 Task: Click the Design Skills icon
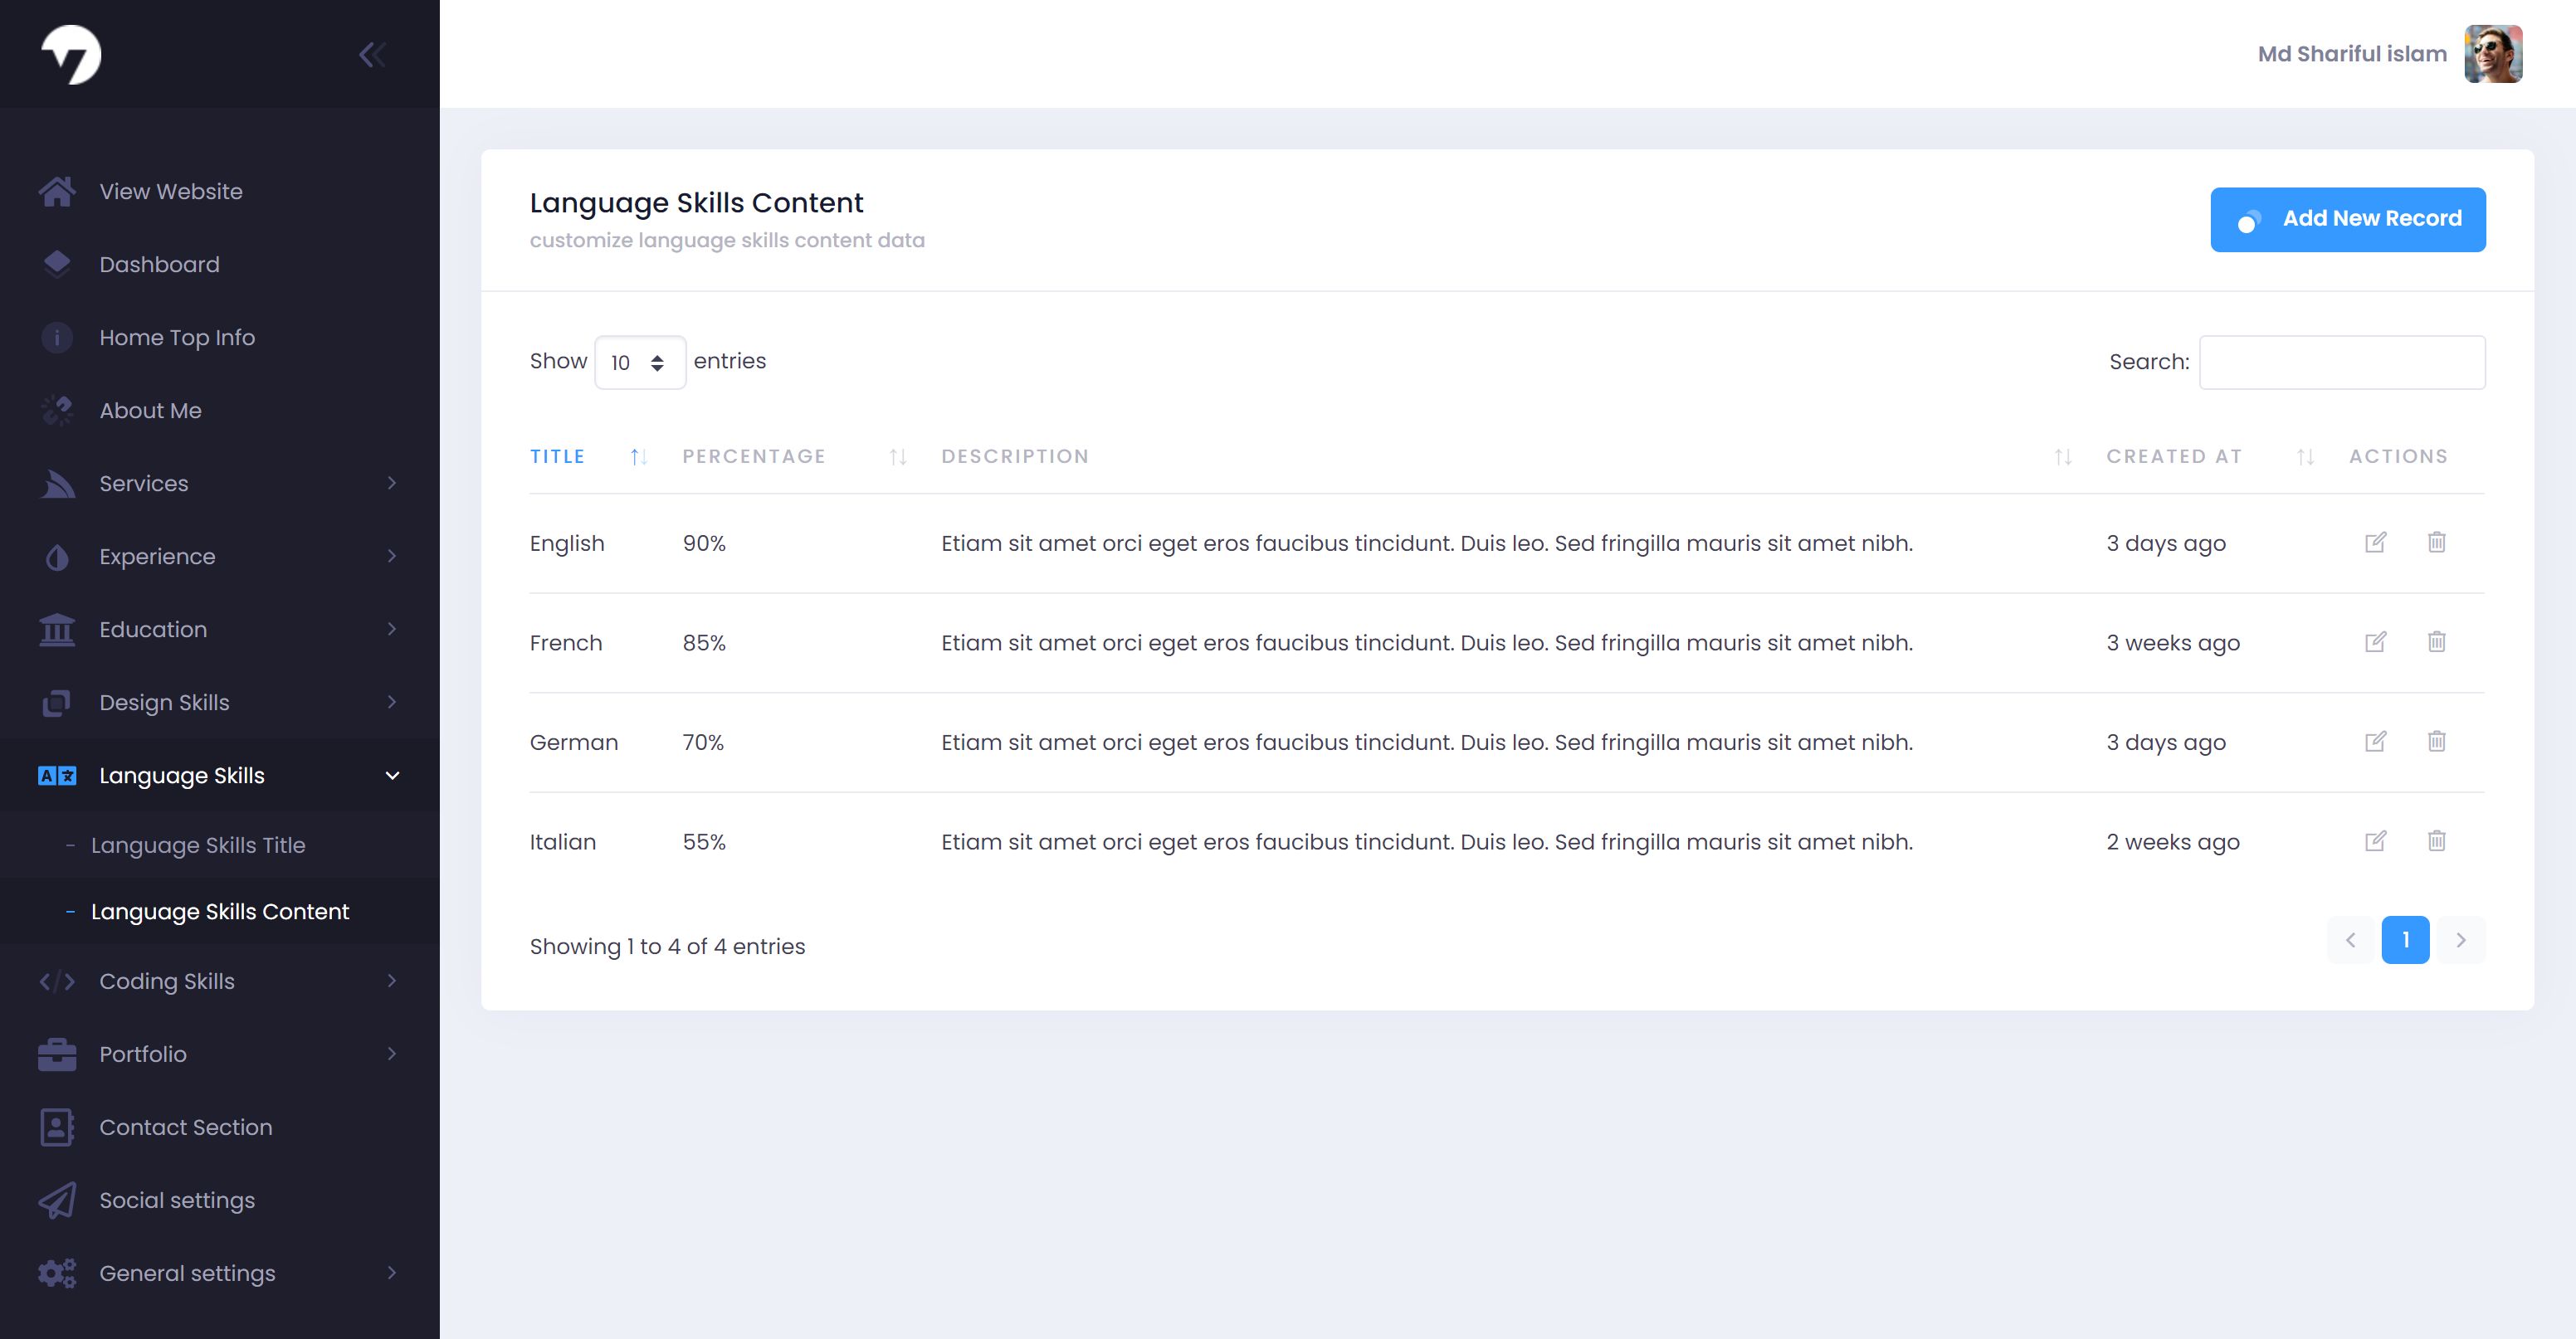point(57,702)
